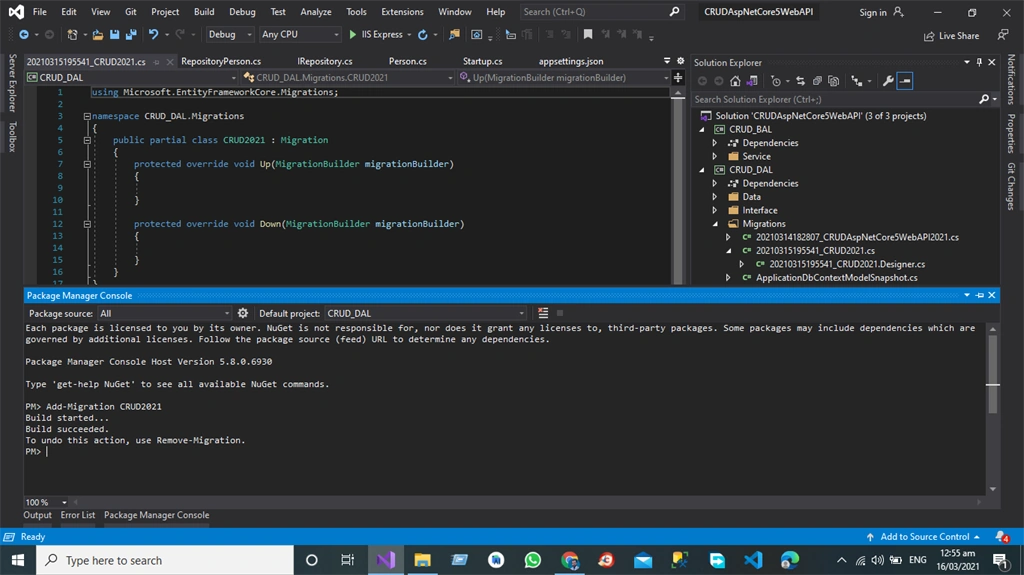1024x575 pixels.
Task: Collapse the Migrations folder
Action: click(x=715, y=223)
